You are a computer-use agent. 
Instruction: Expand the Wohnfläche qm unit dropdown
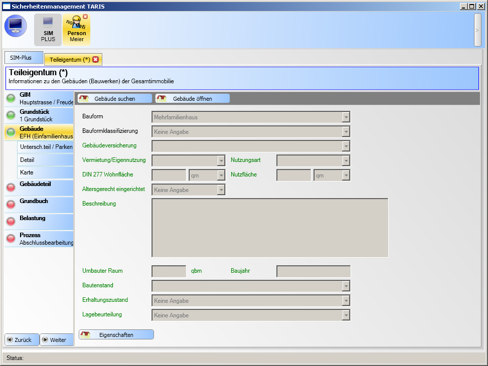[221, 175]
